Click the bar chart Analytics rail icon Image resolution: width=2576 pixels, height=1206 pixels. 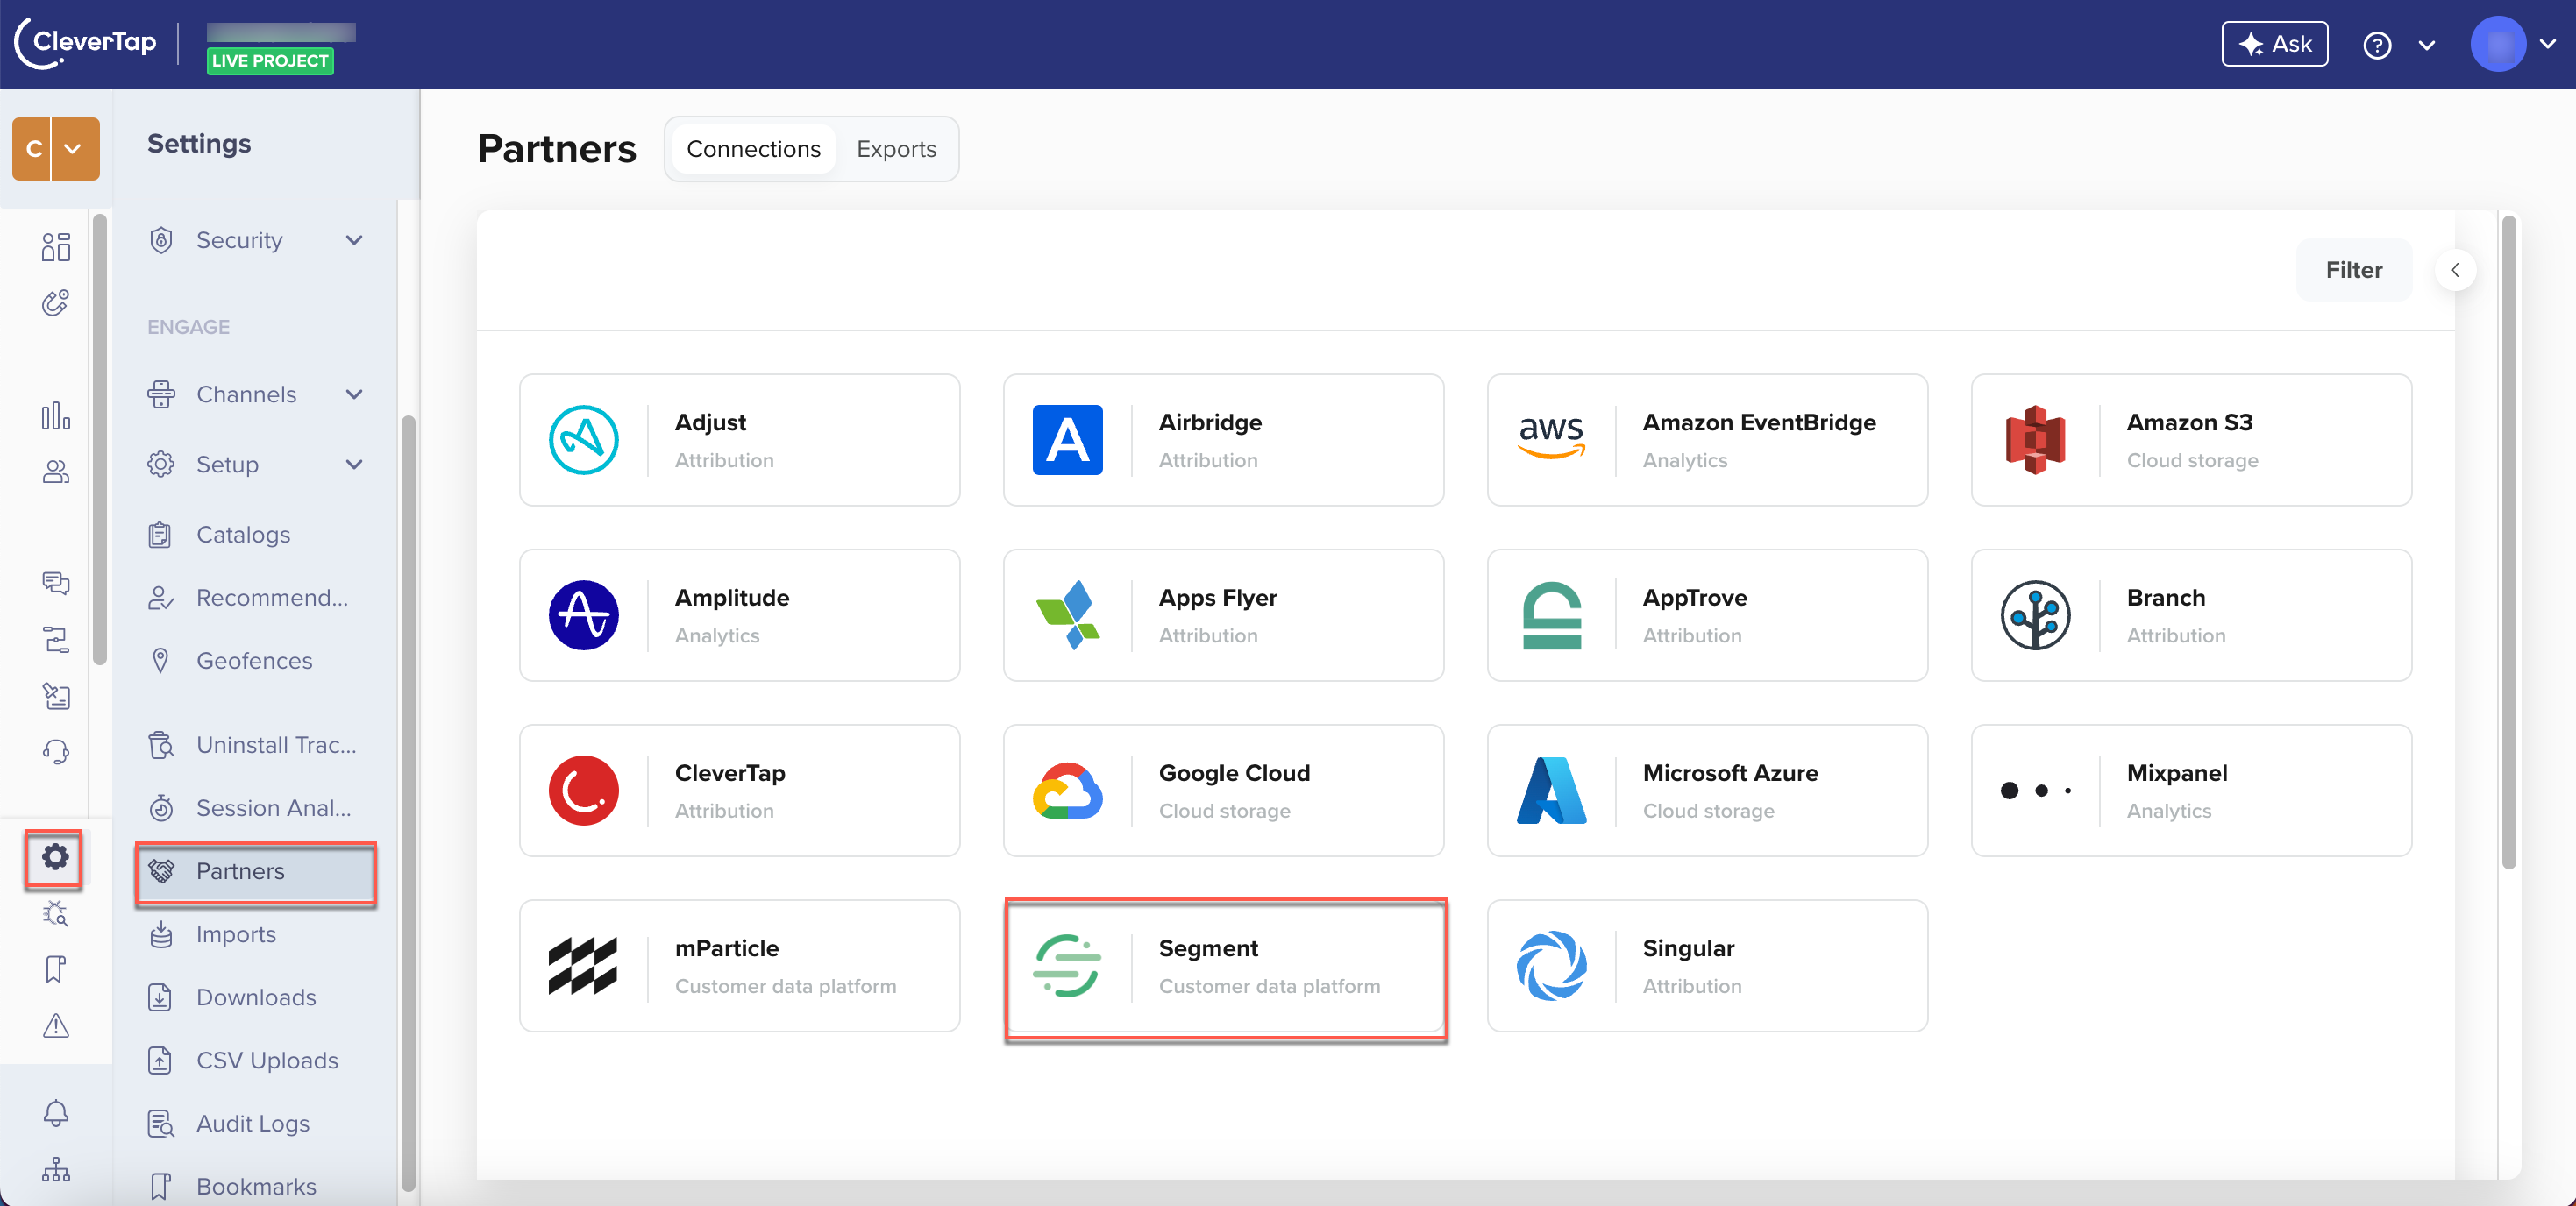pyautogui.click(x=56, y=415)
